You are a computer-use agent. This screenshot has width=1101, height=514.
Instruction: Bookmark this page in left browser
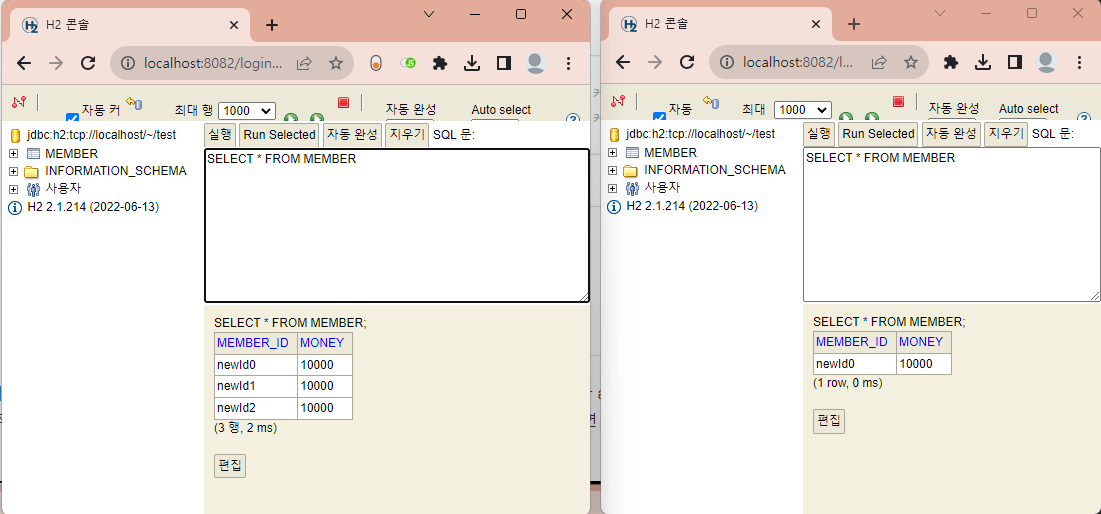pos(336,63)
